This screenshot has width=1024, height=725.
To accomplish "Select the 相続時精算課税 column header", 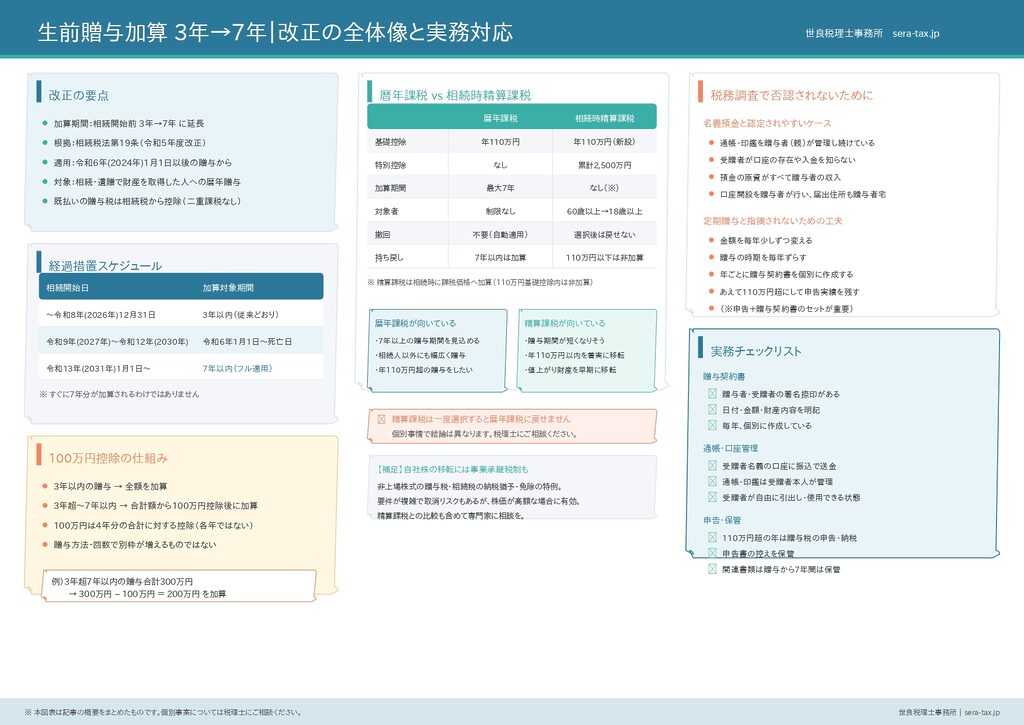I will click(x=604, y=118).
